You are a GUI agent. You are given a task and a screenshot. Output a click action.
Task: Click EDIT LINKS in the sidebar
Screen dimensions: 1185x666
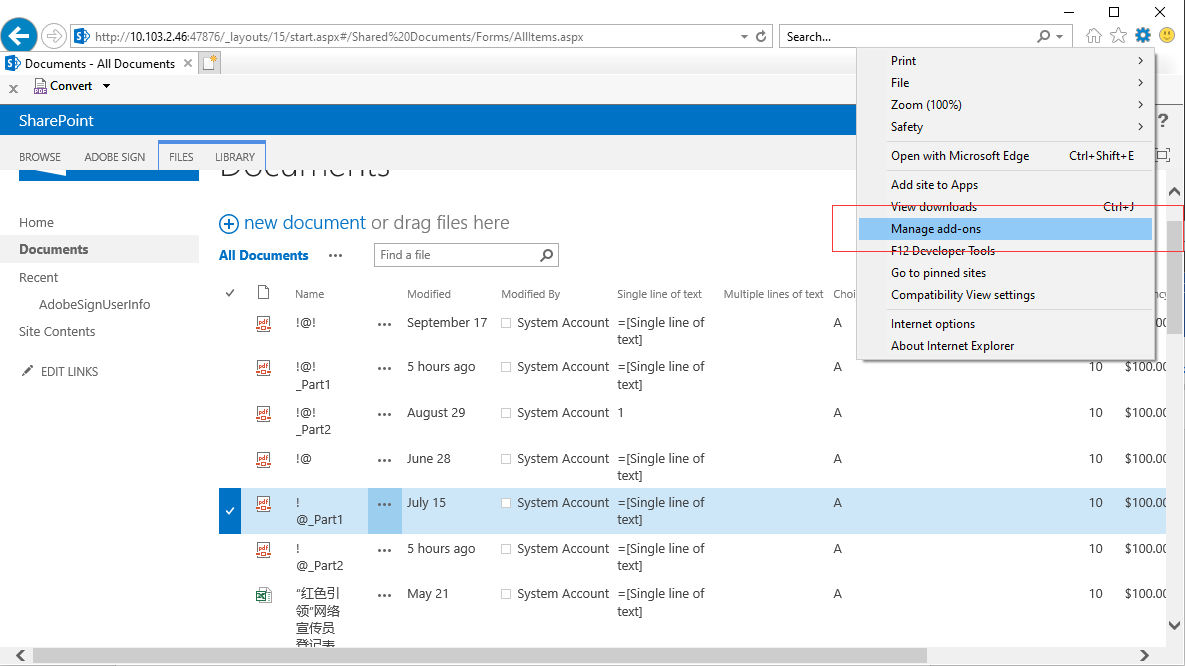(x=69, y=372)
